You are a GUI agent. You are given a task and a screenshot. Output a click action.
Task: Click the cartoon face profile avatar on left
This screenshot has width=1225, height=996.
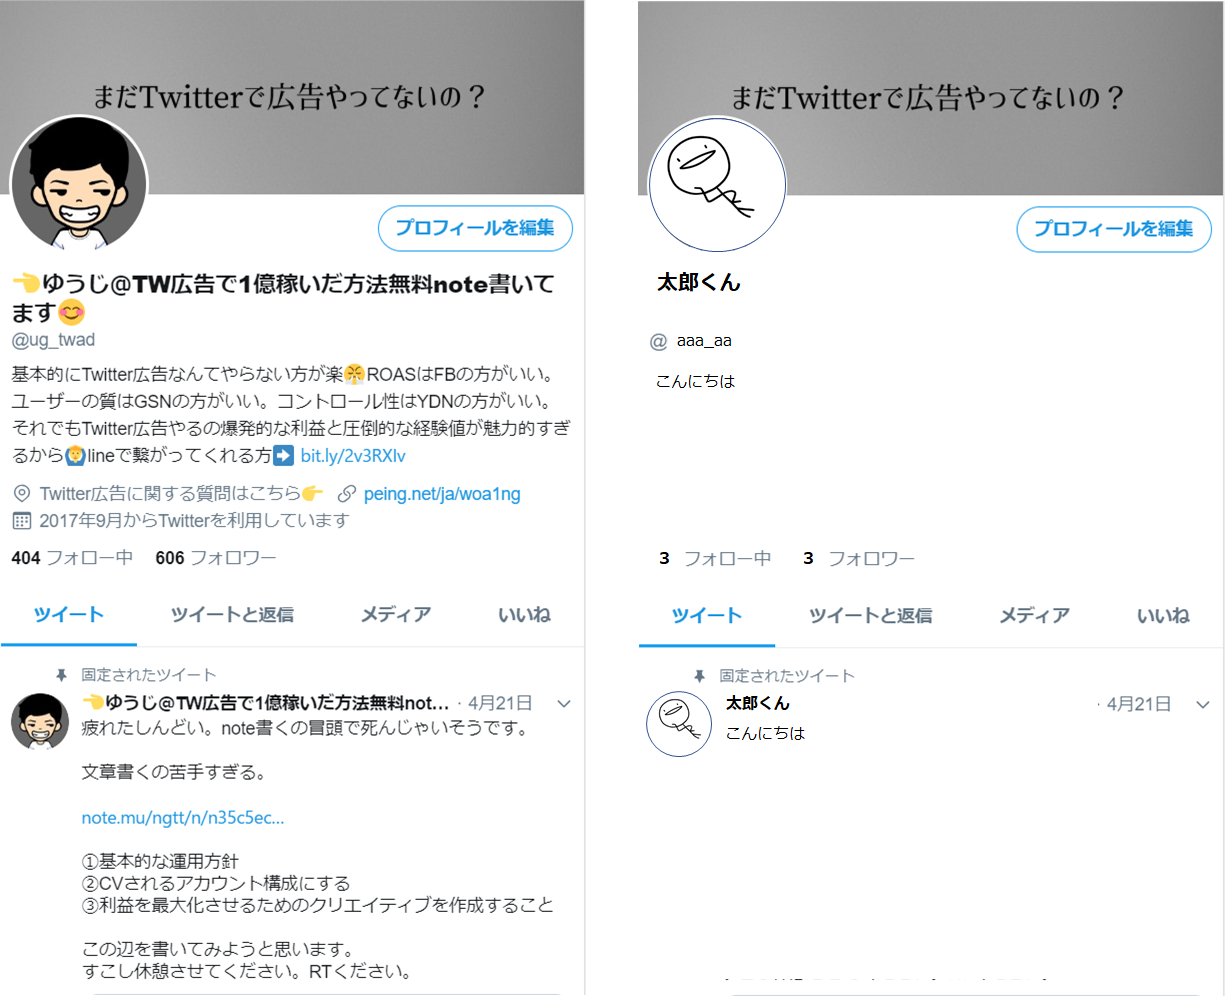tap(79, 185)
